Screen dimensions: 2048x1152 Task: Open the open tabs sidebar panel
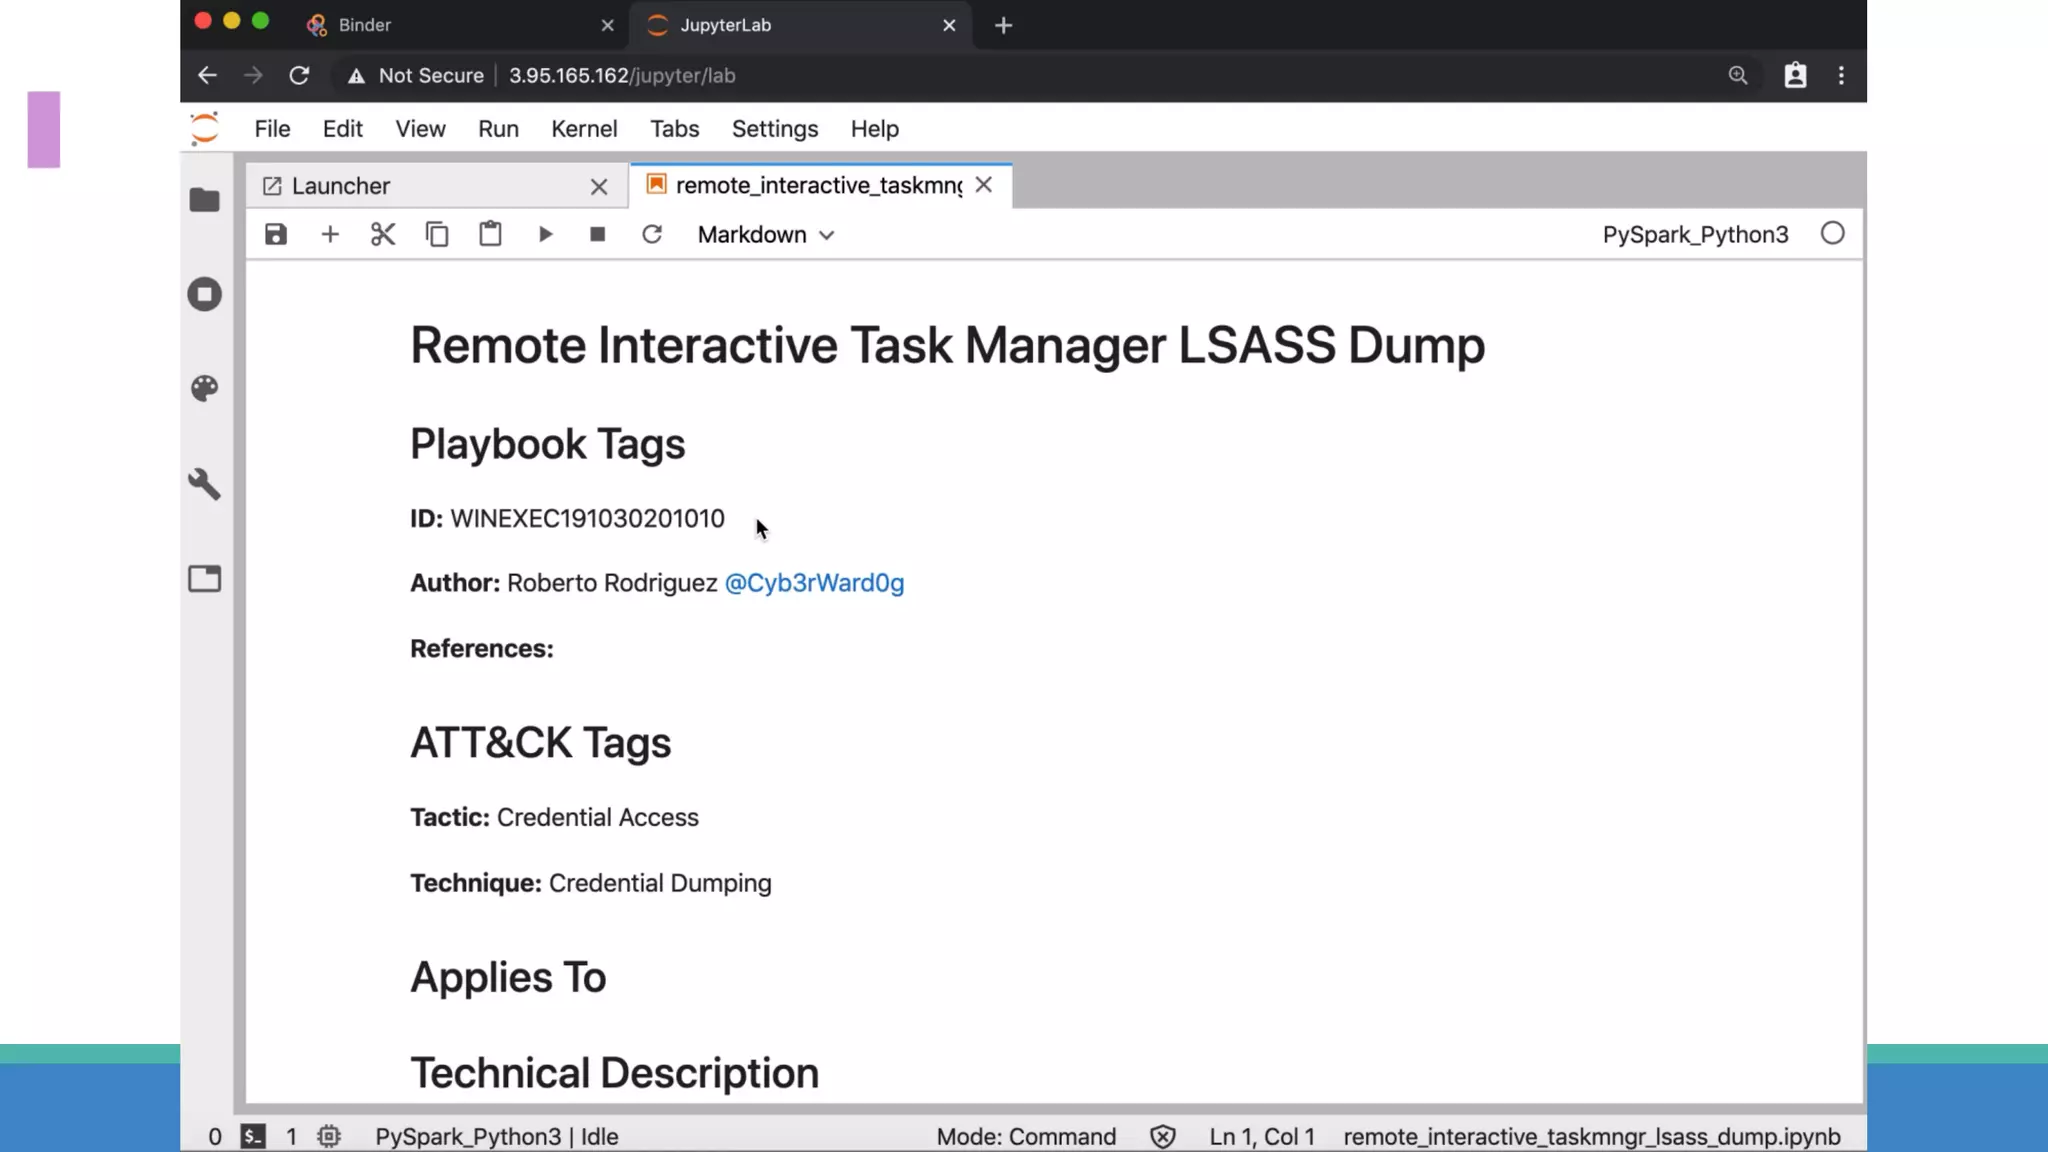[205, 579]
